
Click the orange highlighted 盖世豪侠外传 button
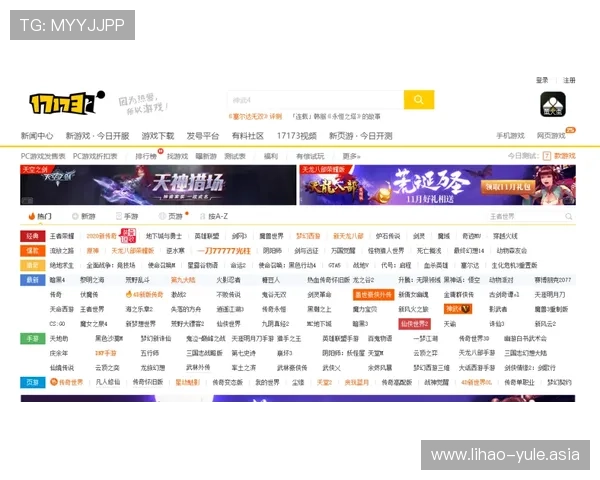[373, 294]
